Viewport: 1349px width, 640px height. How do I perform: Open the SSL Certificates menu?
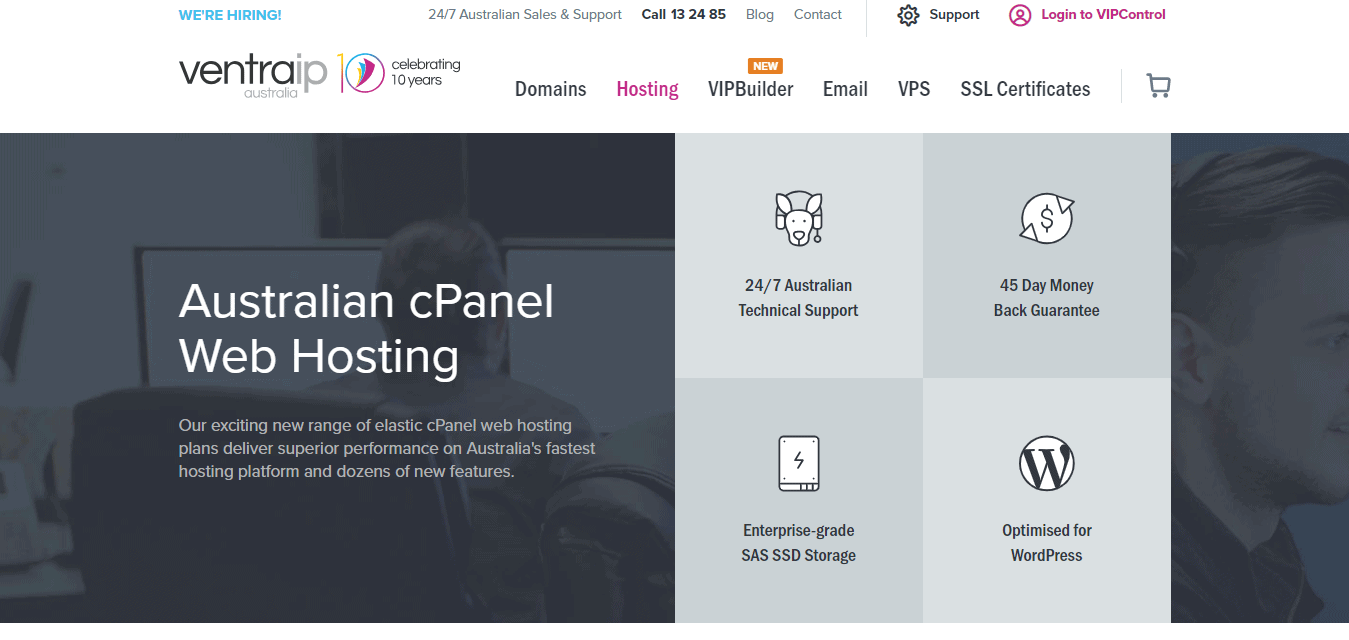coord(1025,89)
